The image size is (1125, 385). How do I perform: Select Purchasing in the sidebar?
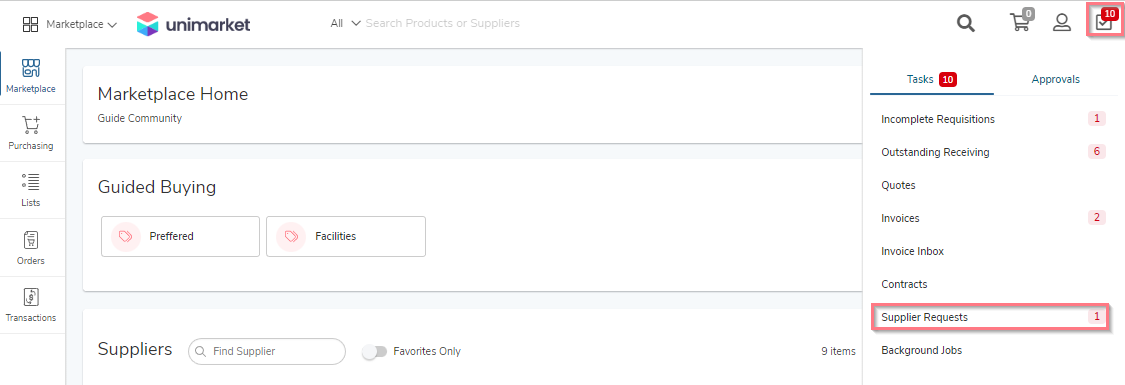tap(31, 133)
